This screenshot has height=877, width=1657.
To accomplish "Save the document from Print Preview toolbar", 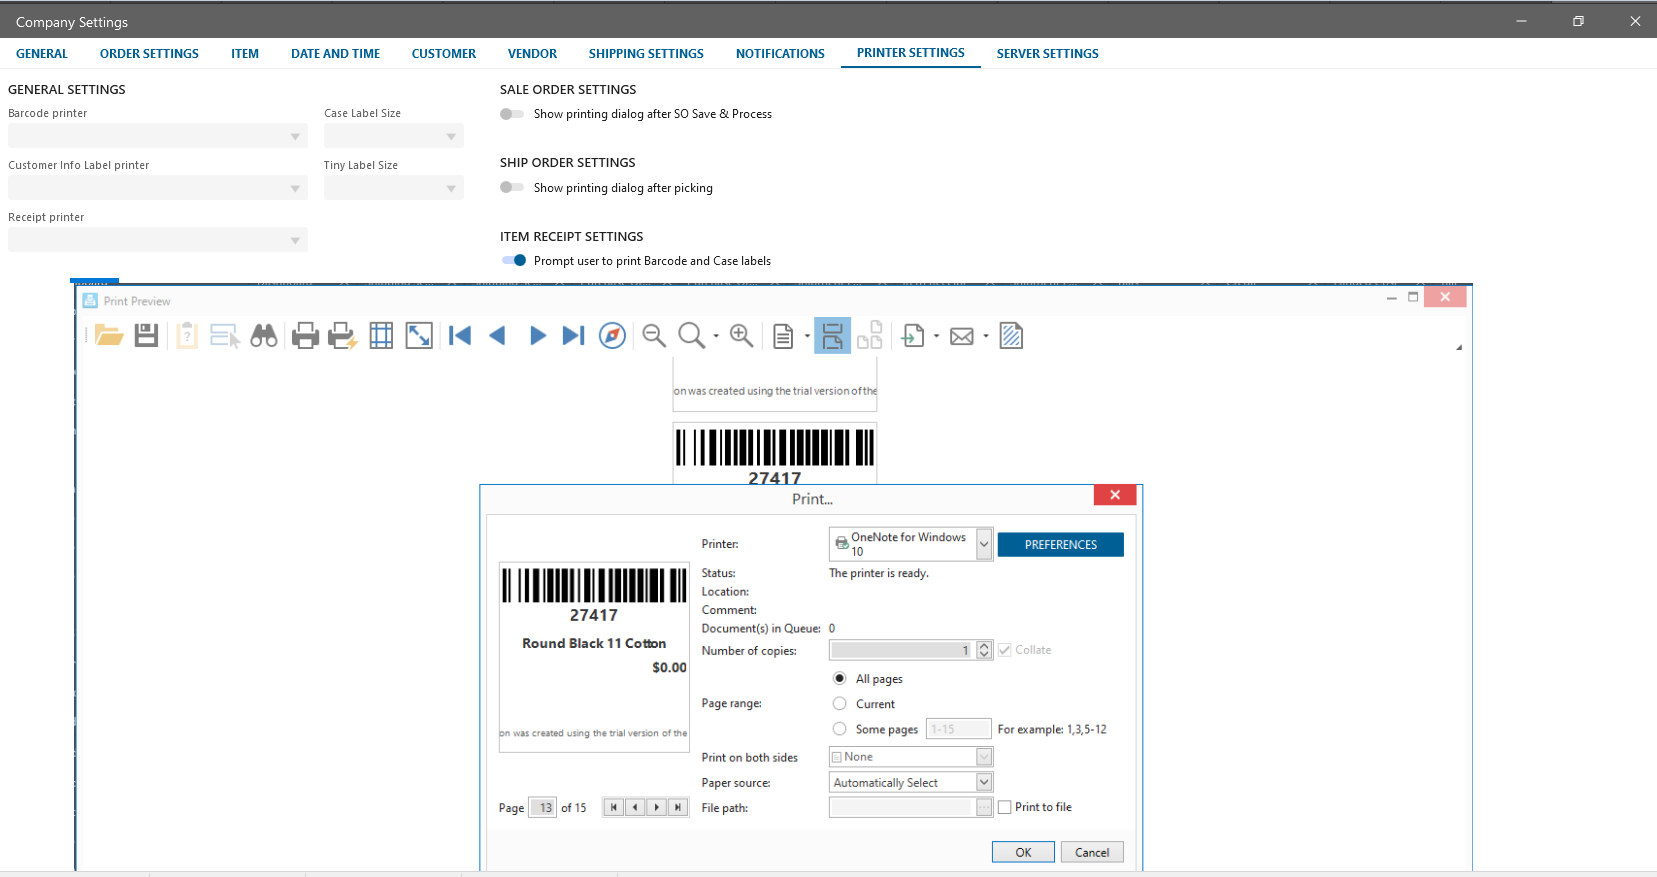I will point(146,336).
